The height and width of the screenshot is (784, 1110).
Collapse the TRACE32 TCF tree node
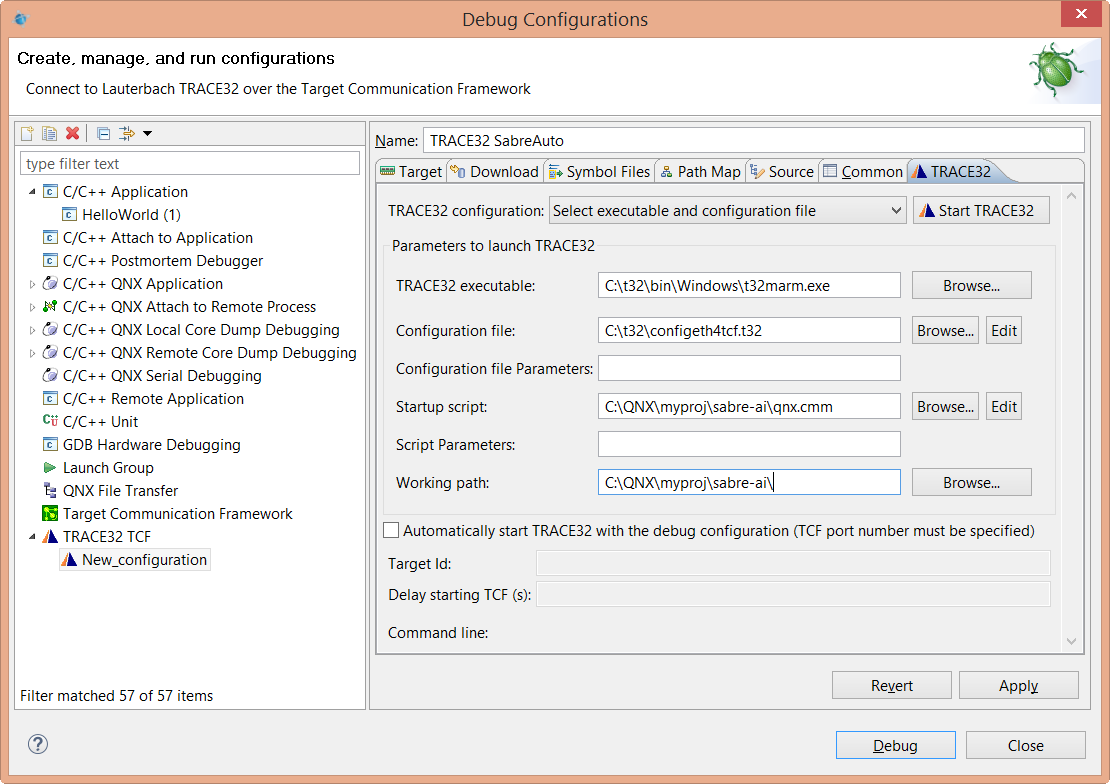tap(32, 536)
